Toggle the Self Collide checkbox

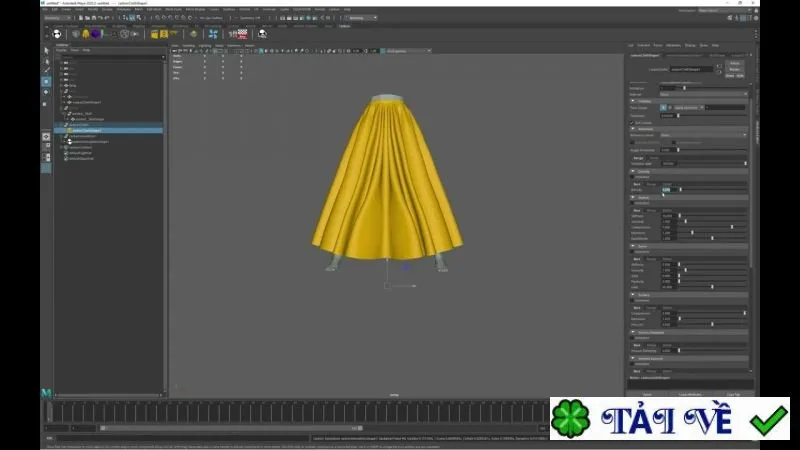[x=633, y=123]
